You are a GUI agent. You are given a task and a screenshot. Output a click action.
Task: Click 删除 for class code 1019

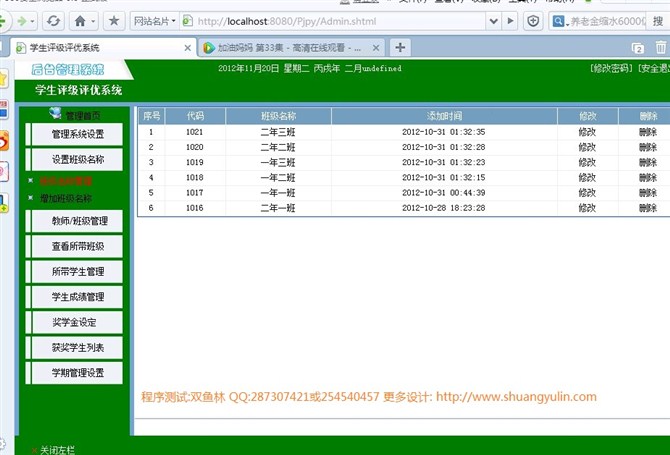(648, 162)
